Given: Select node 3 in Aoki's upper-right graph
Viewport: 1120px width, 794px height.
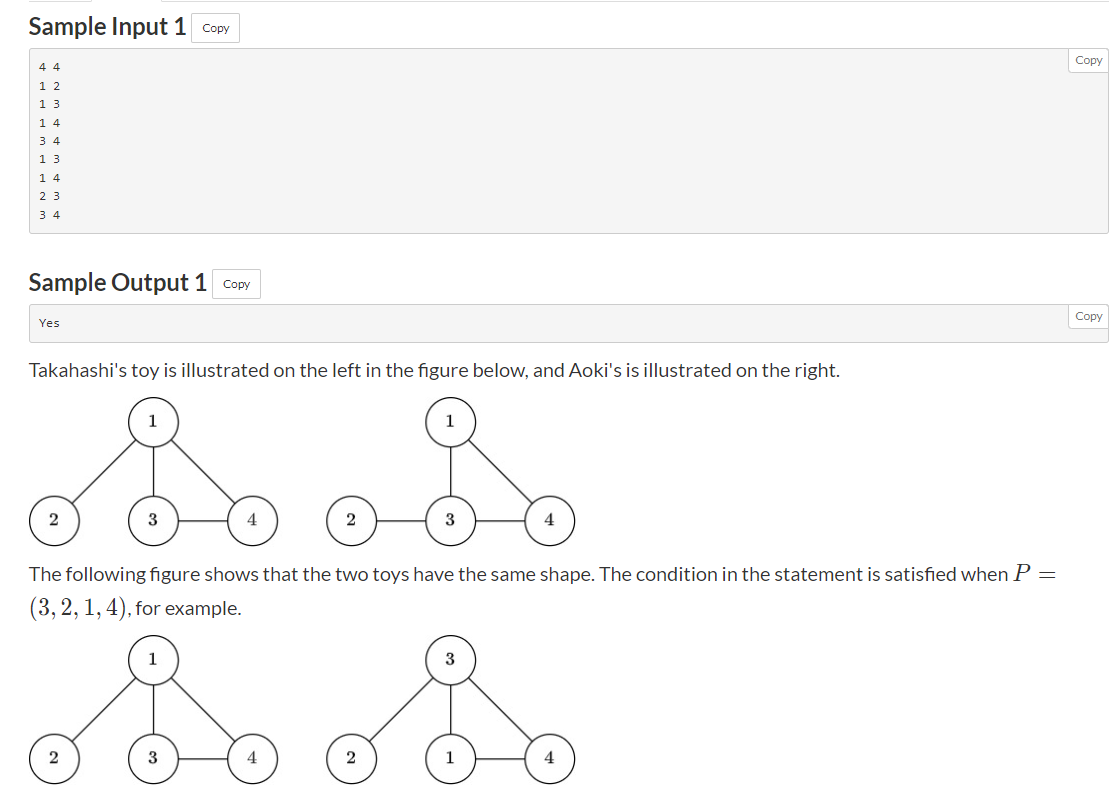Looking at the screenshot, I should 450,520.
